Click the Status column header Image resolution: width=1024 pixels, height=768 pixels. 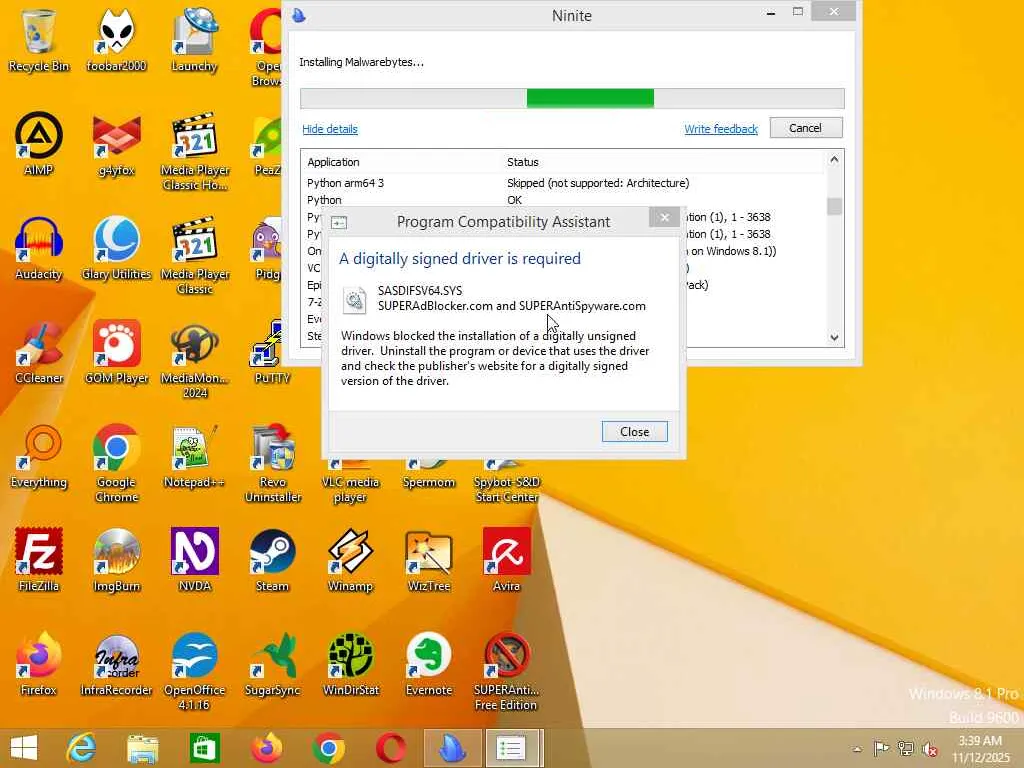[x=522, y=162]
